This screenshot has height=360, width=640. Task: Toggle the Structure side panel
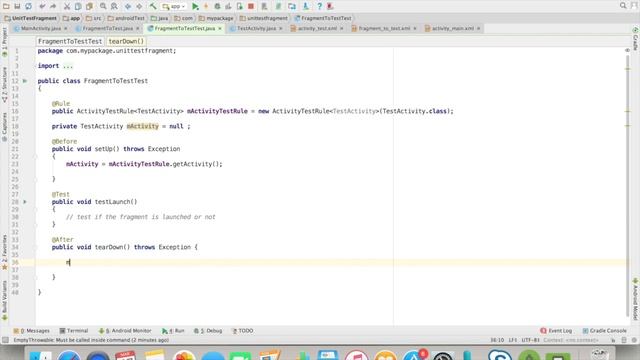pyautogui.click(x=4, y=84)
